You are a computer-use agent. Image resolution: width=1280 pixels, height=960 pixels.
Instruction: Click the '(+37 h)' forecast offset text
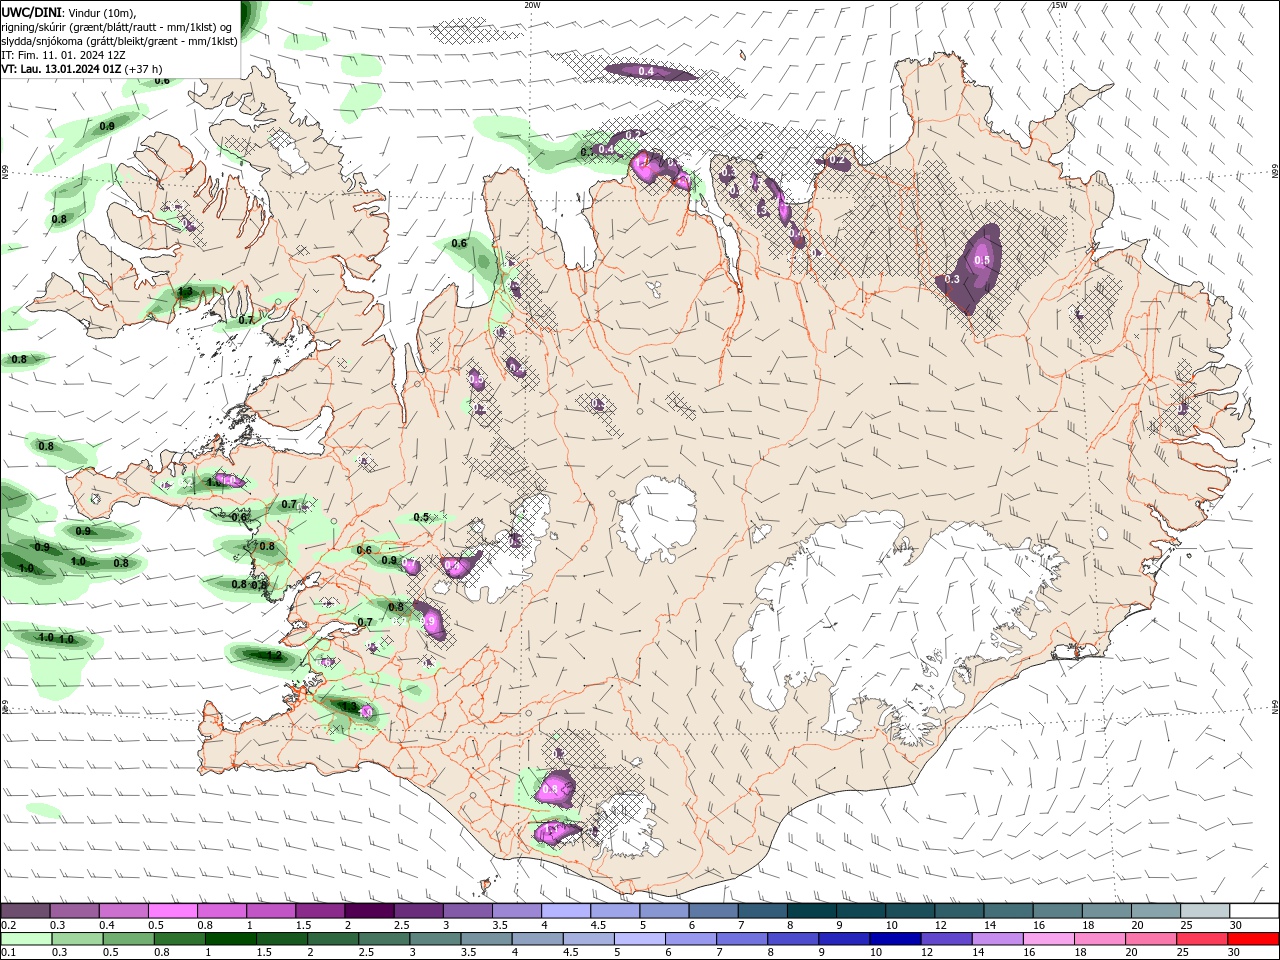pos(144,69)
